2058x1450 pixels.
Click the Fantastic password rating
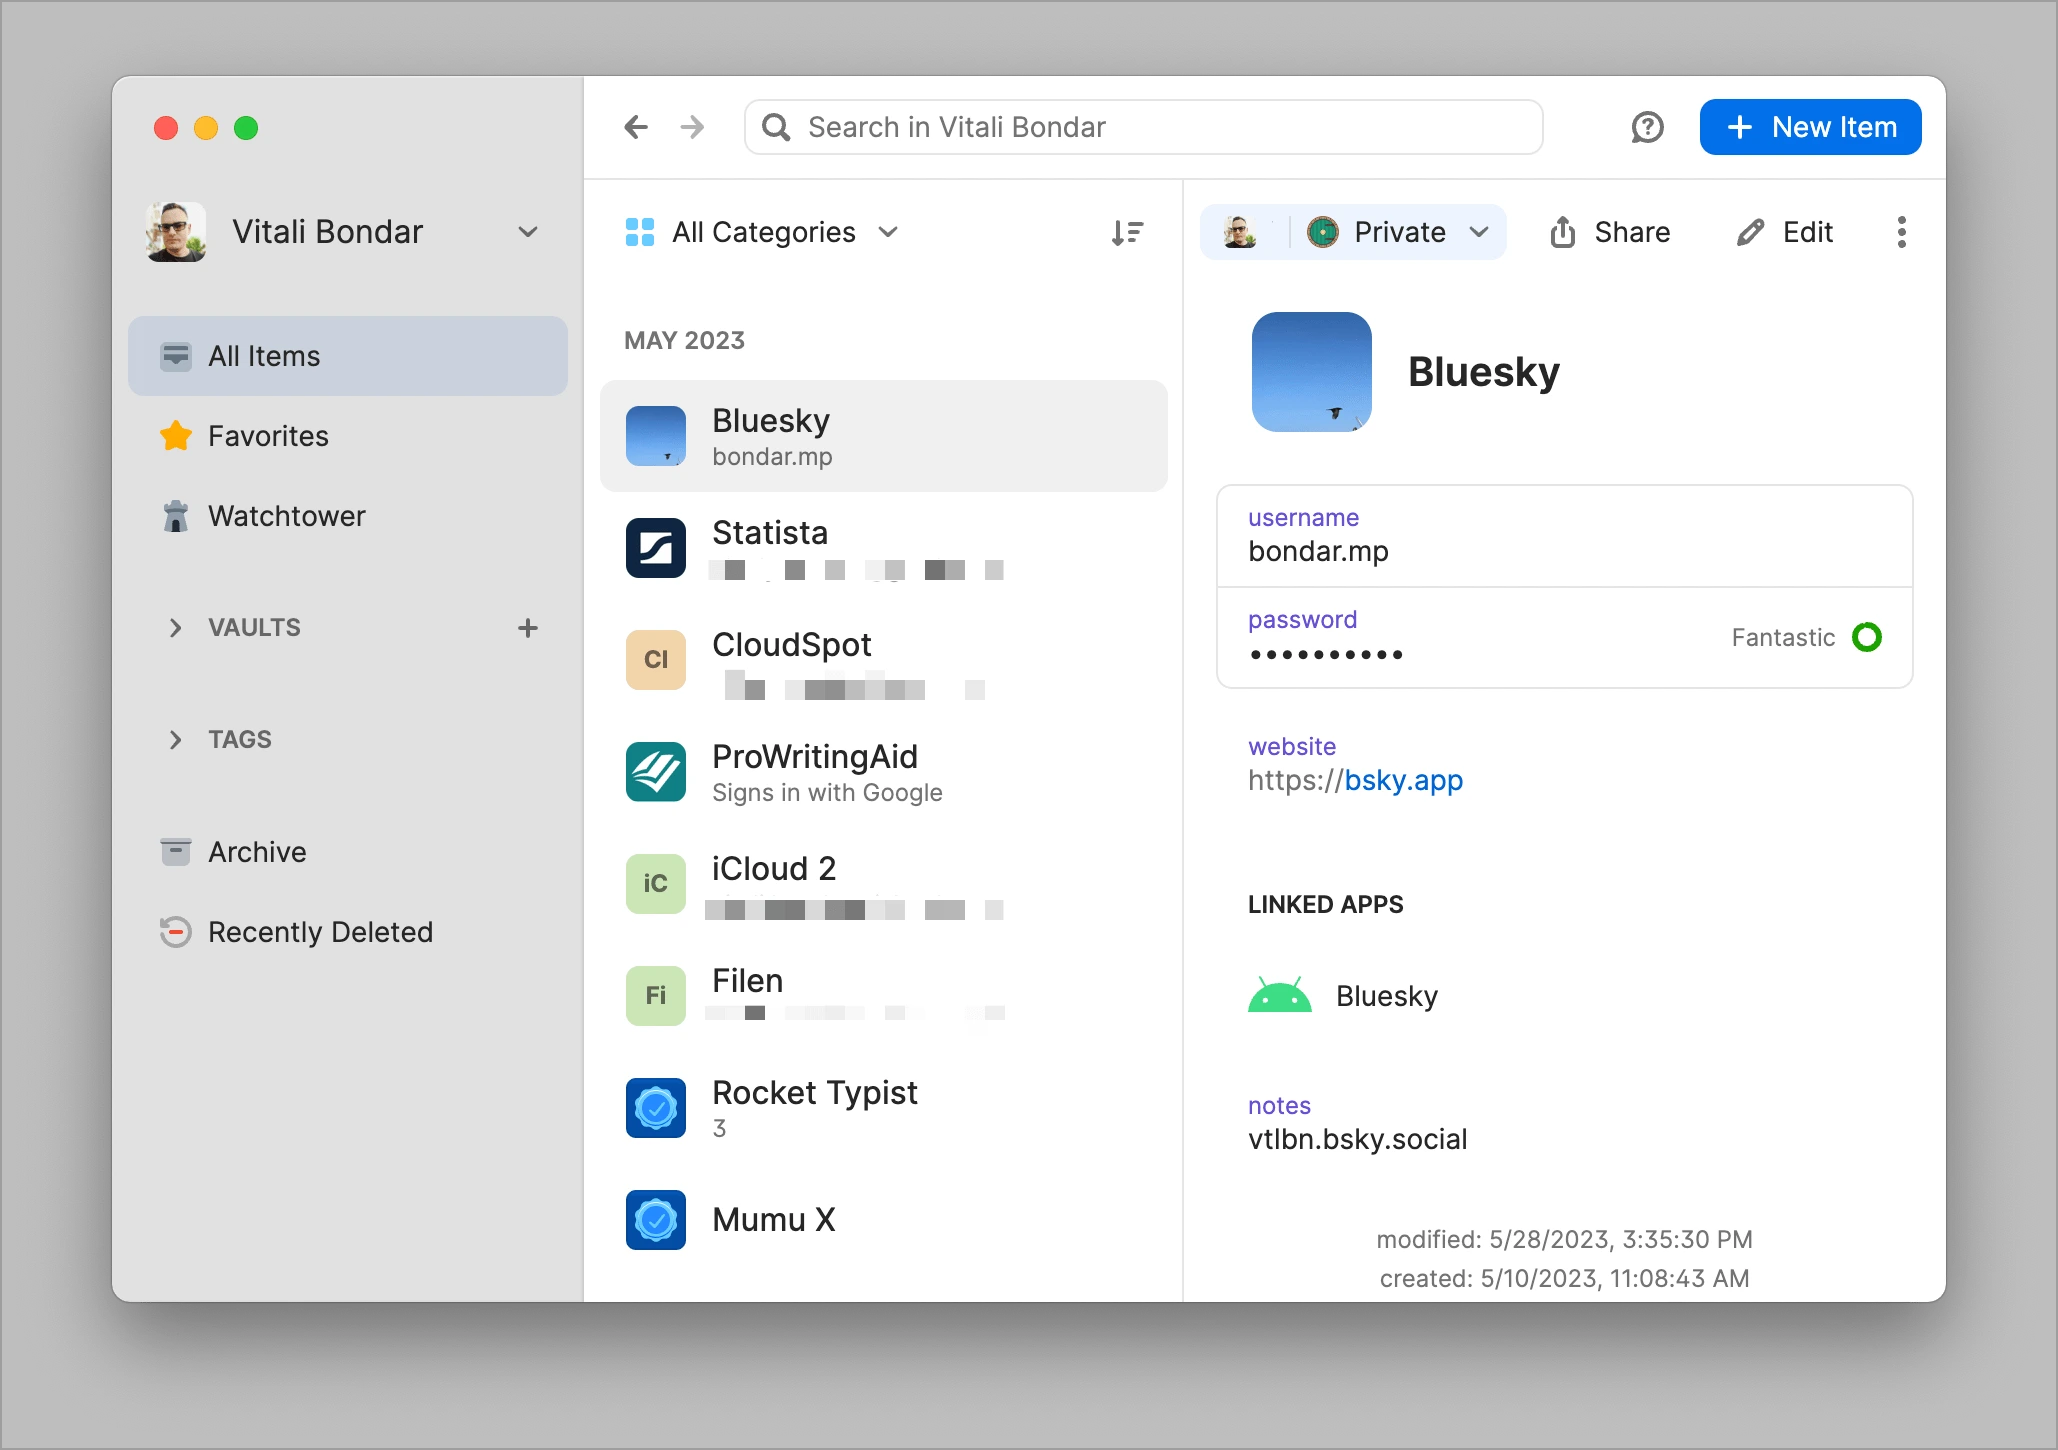(1782, 637)
